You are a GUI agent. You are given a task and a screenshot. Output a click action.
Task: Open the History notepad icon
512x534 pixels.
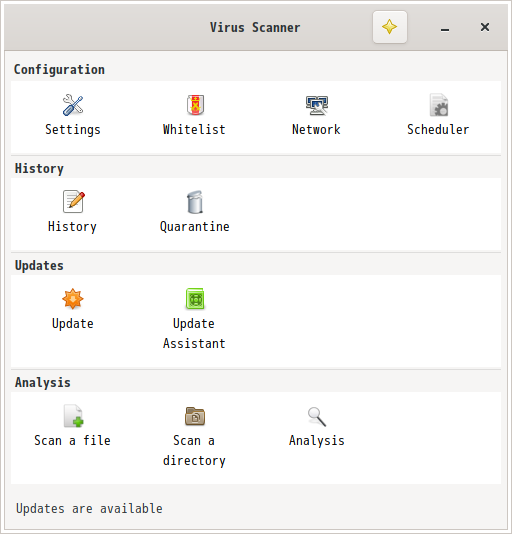coord(74,202)
